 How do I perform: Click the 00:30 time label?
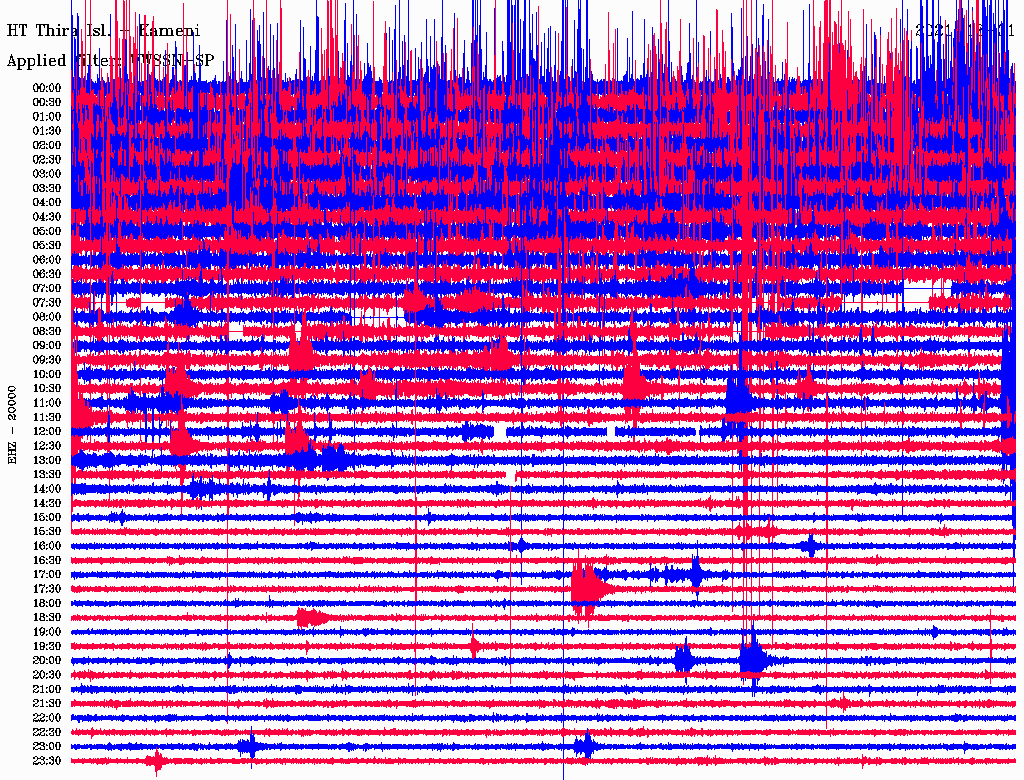47,103
